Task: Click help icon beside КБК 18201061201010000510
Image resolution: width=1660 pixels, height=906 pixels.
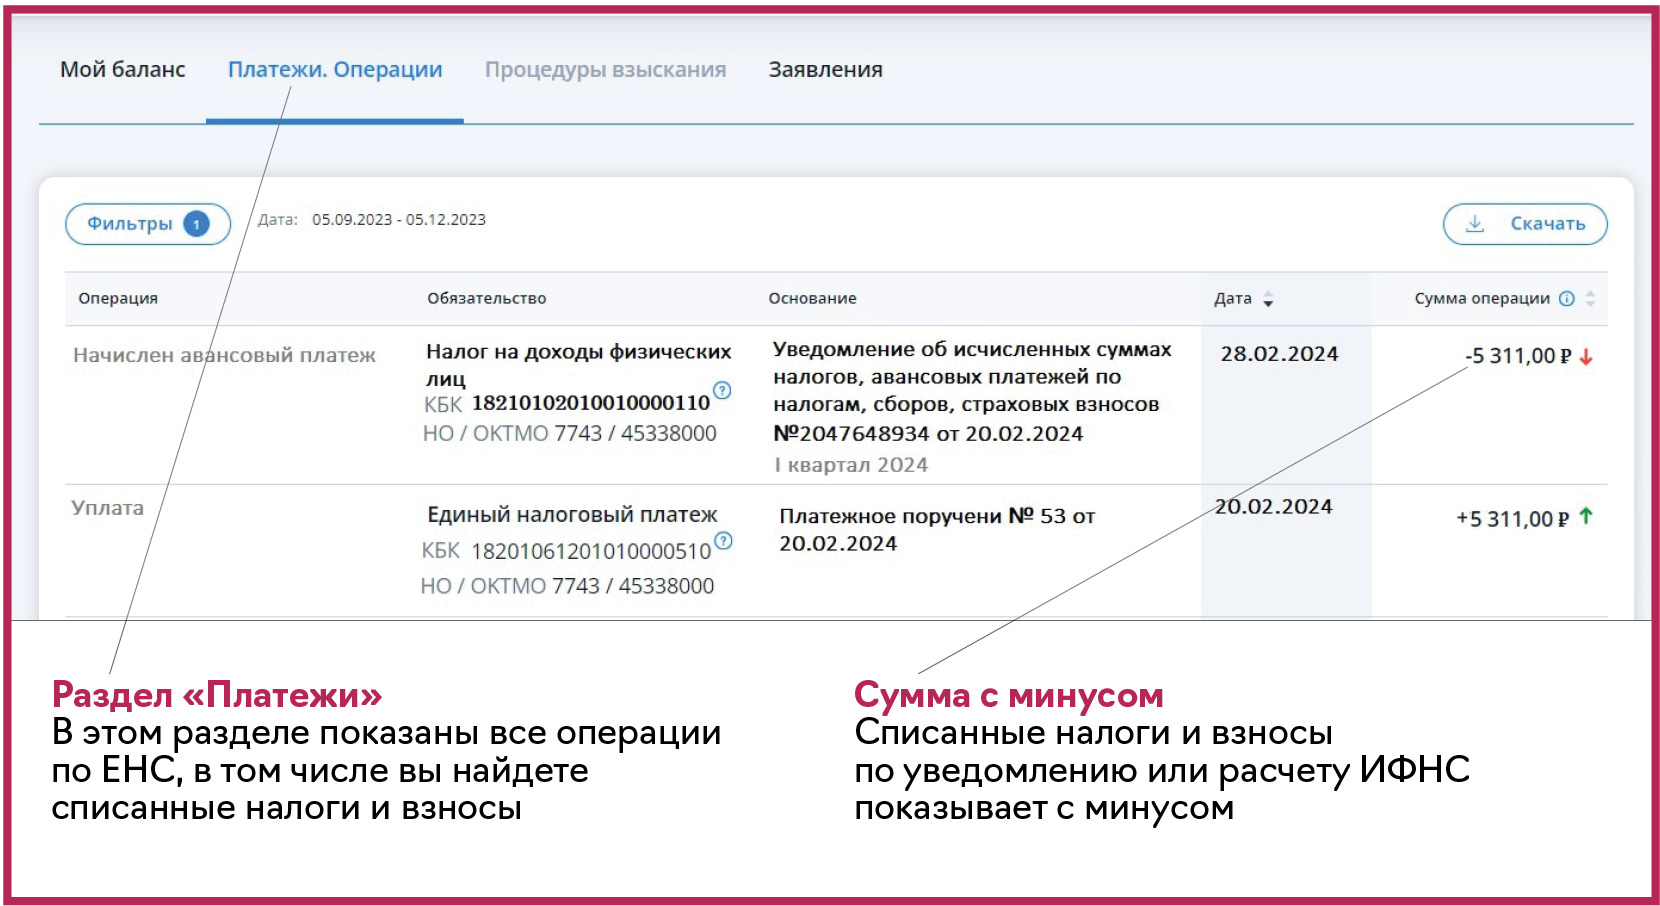Action: [724, 541]
